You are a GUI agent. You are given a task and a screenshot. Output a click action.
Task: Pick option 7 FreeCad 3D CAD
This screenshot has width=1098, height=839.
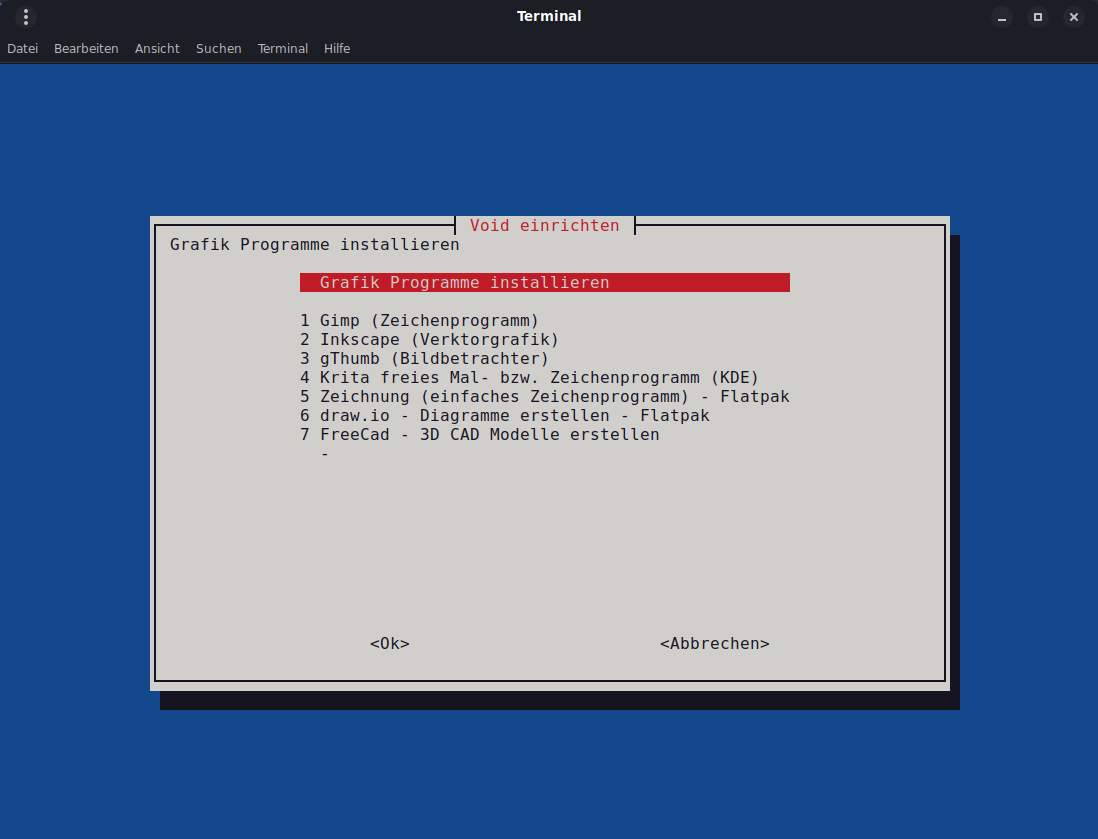click(479, 435)
